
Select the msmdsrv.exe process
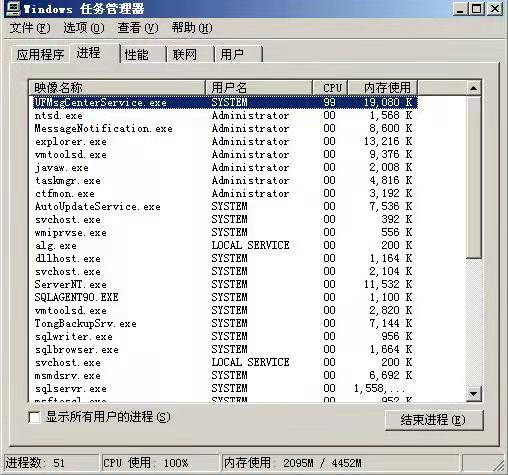pos(223,375)
